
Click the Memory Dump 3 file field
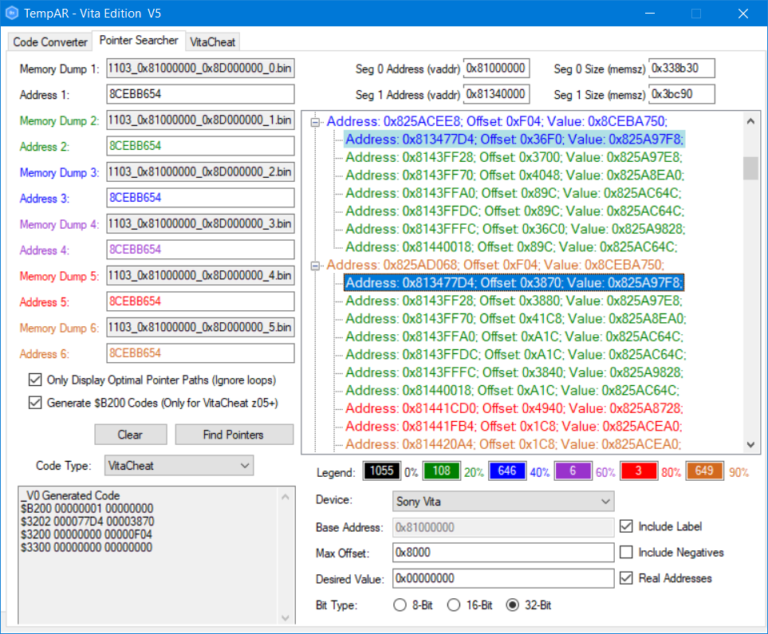point(200,172)
